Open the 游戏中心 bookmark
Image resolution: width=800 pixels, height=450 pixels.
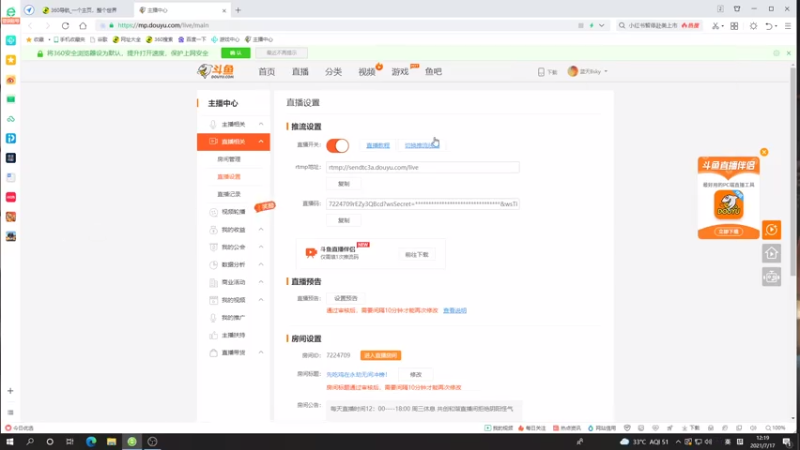pyautogui.click(x=225, y=39)
